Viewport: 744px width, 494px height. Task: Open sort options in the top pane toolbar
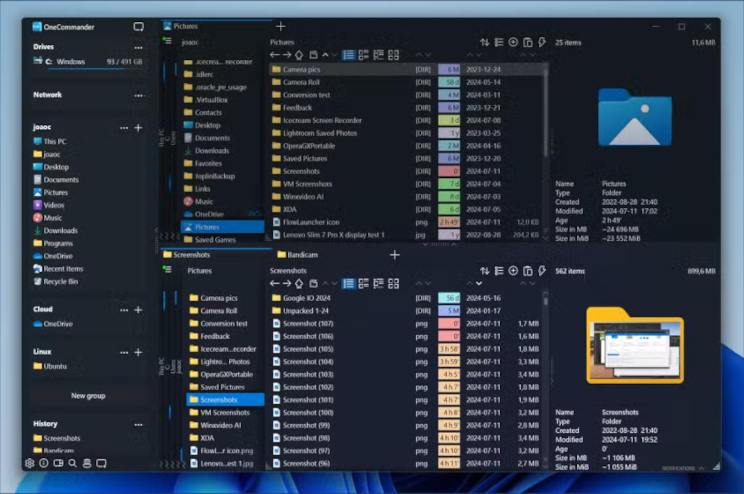(485, 43)
